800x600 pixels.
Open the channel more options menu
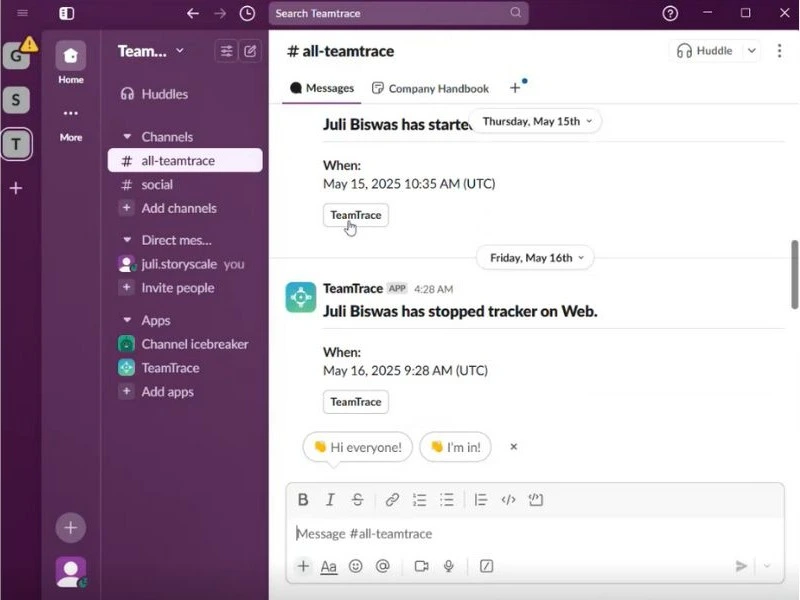pos(779,51)
